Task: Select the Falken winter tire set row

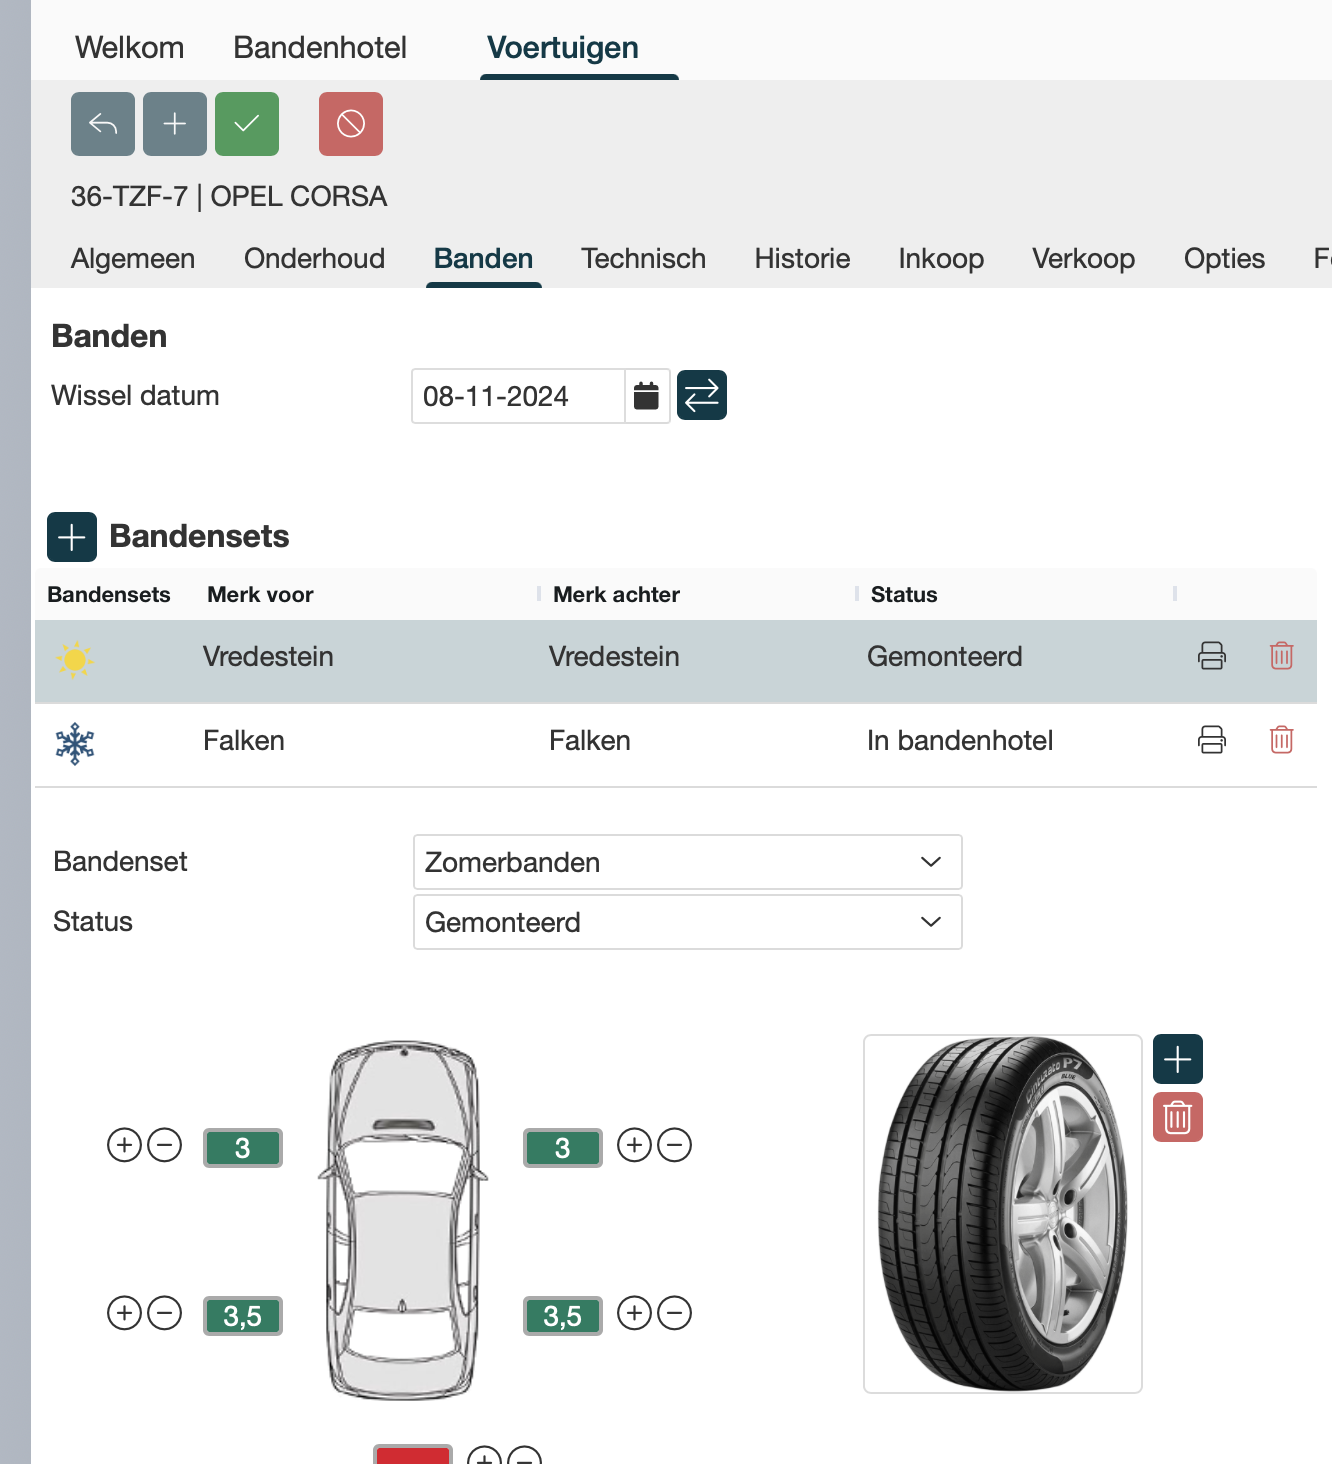Action: [590, 741]
